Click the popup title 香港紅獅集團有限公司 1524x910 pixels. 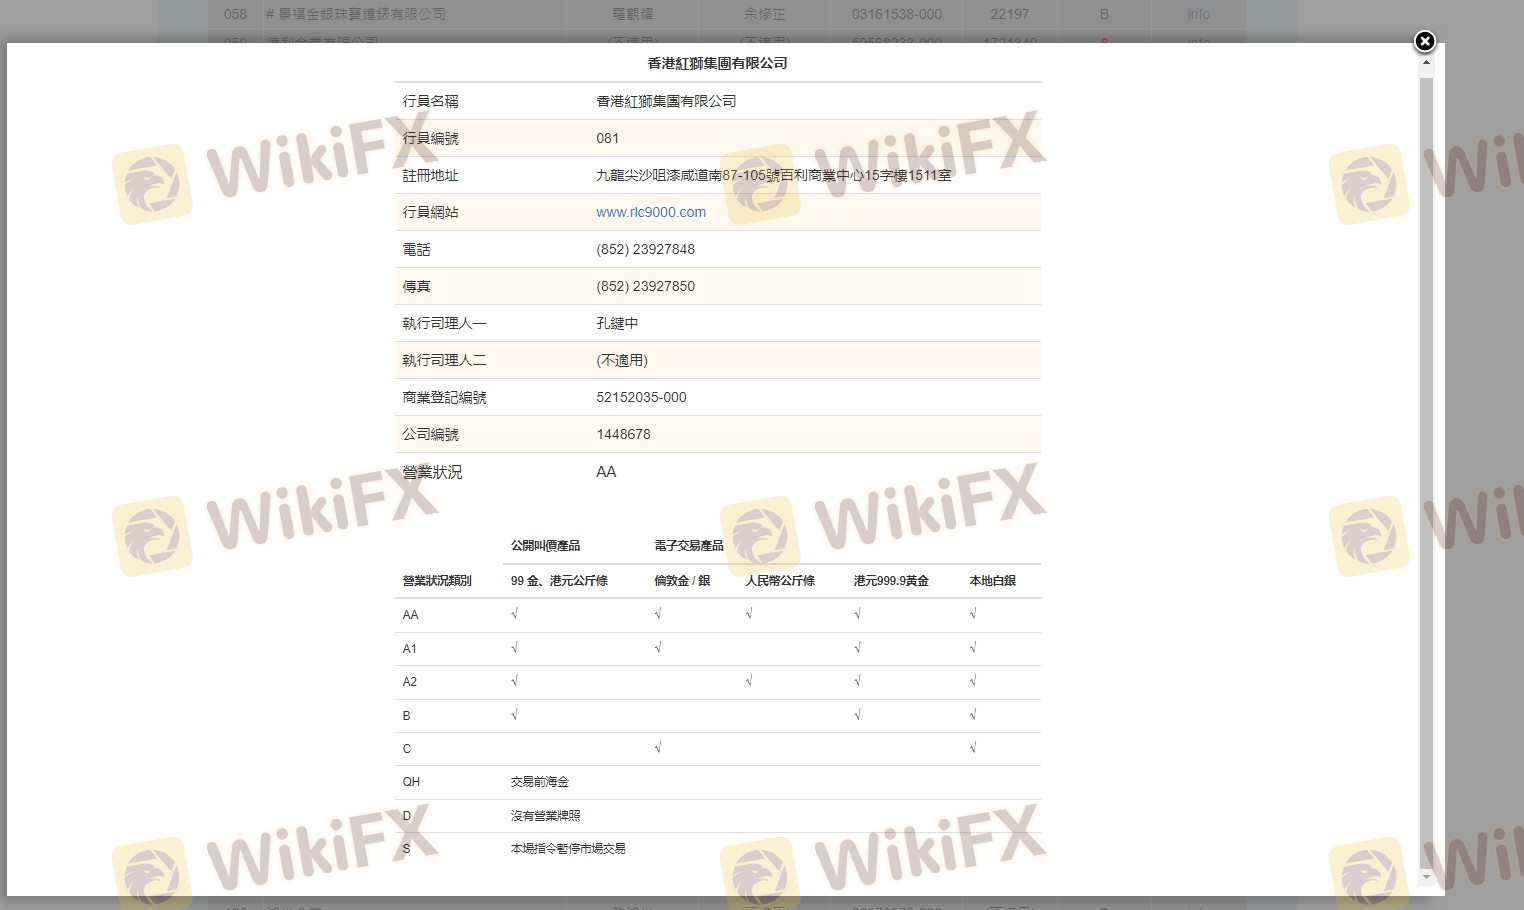pos(717,63)
